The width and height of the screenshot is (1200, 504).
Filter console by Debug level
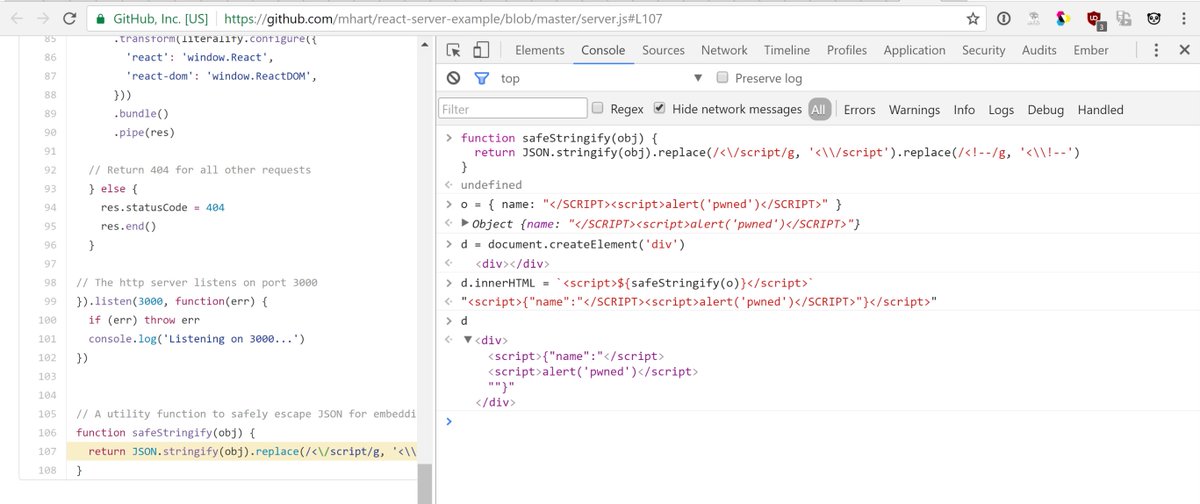1046,110
